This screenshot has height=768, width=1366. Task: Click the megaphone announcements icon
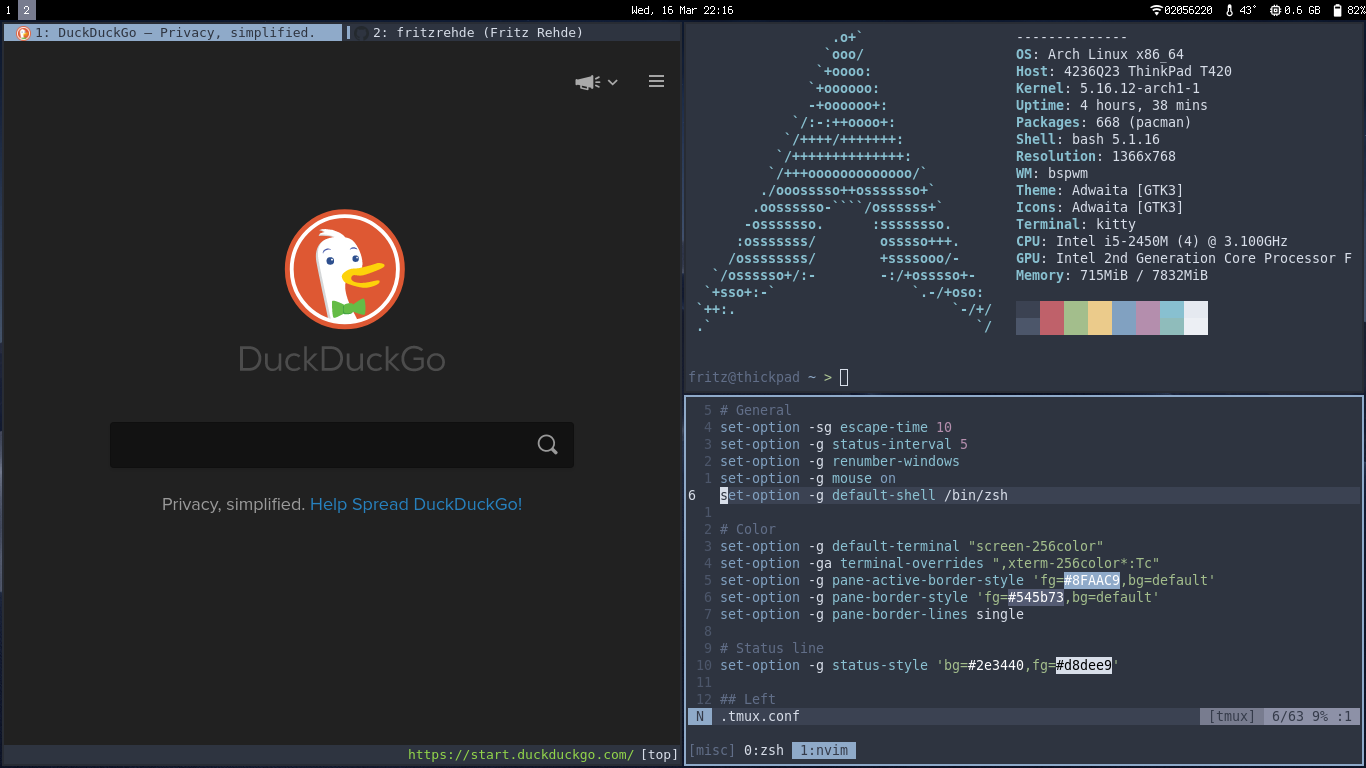(587, 82)
